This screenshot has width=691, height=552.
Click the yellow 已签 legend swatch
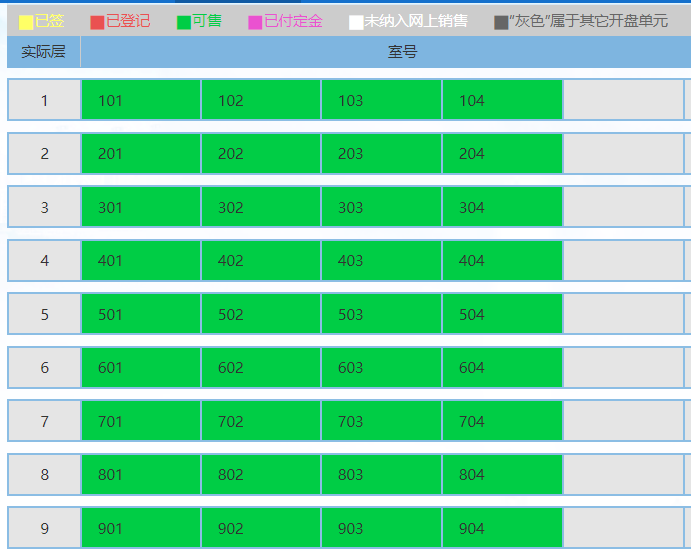point(26,22)
